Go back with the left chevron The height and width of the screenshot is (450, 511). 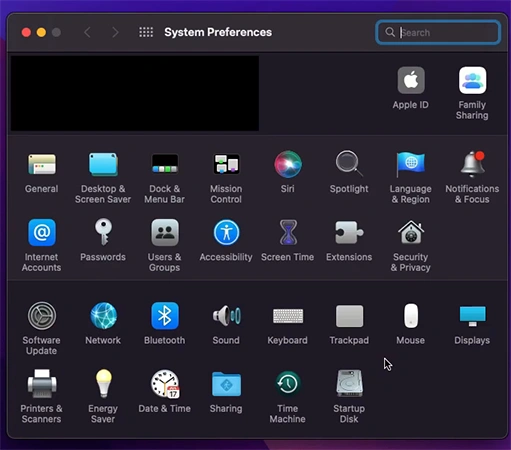[x=87, y=32]
